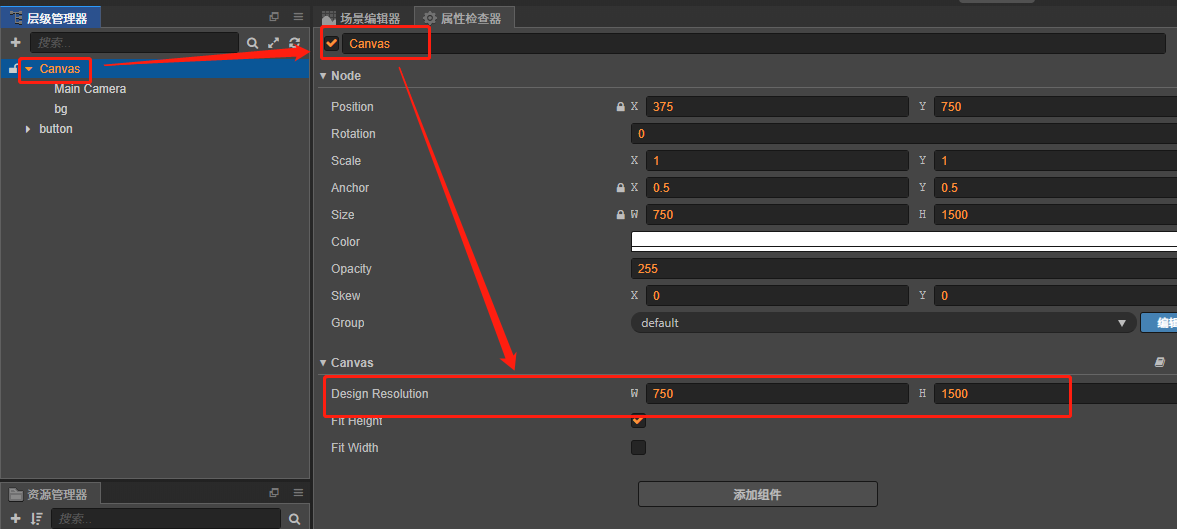Click the Size W field

[777, 215]
